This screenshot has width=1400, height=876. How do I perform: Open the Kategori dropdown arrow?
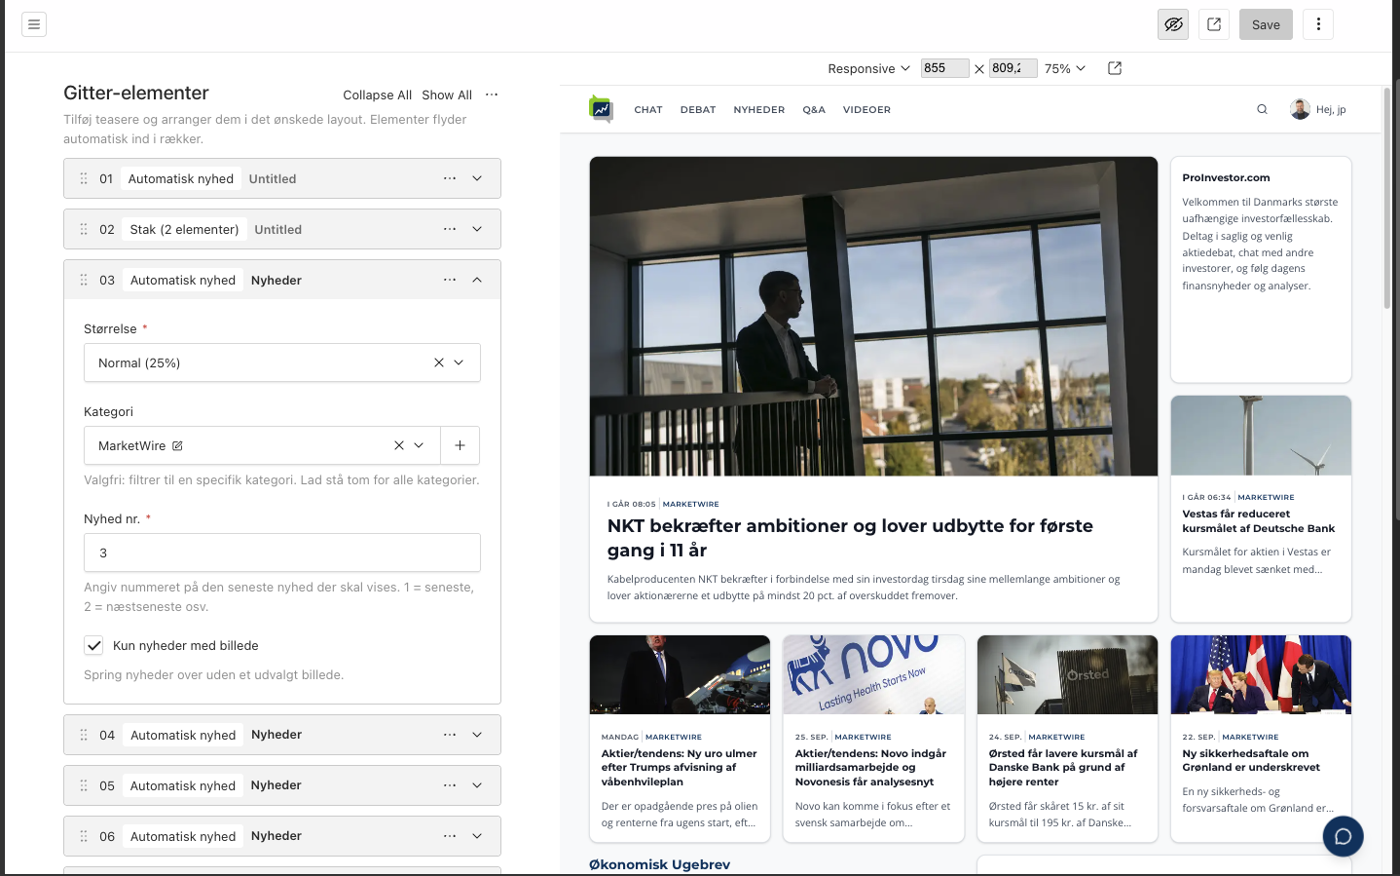pyautogui.click(x=419, y=446)
